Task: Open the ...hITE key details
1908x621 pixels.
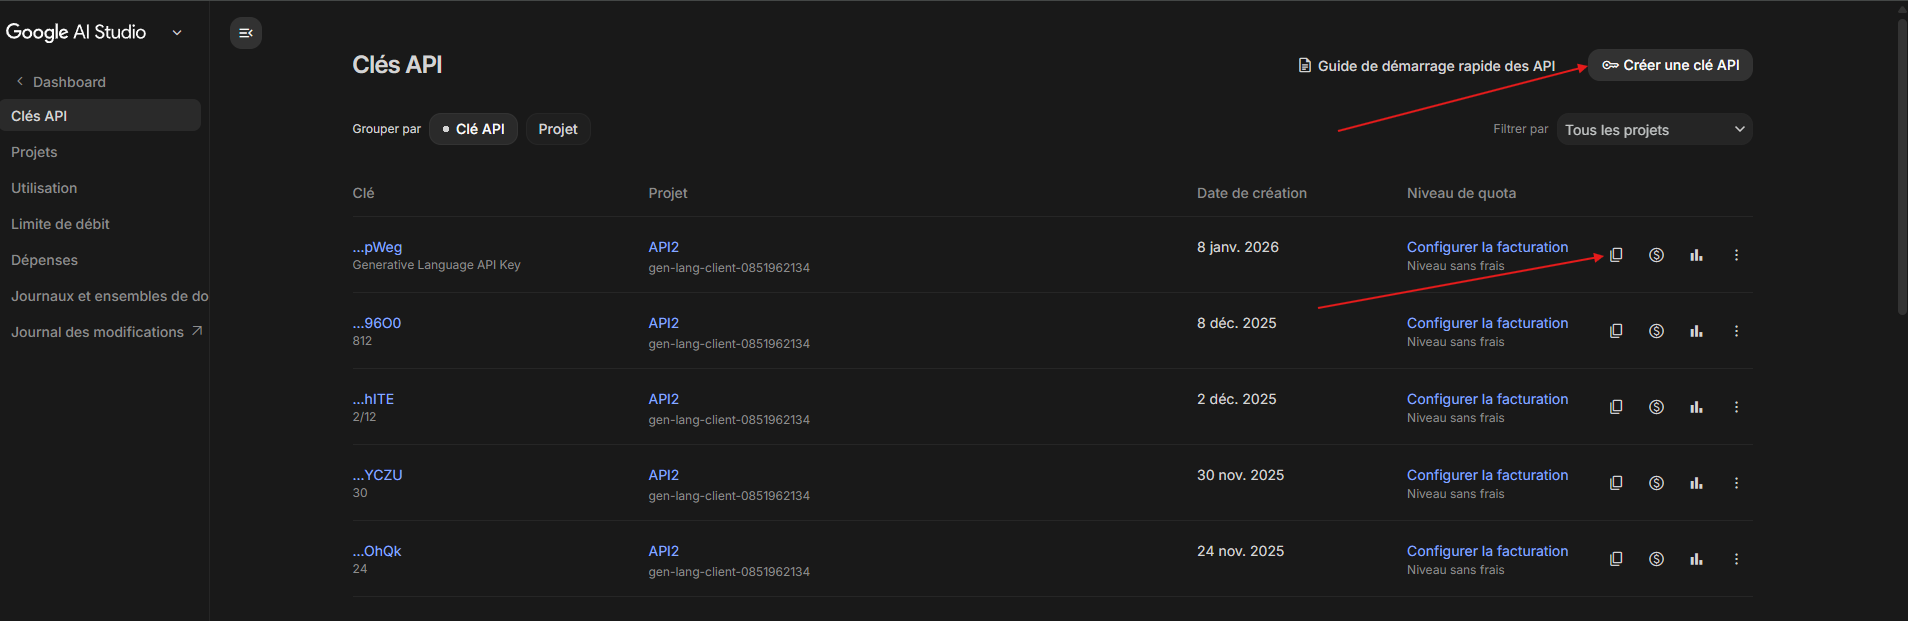Action: [373, 399]
